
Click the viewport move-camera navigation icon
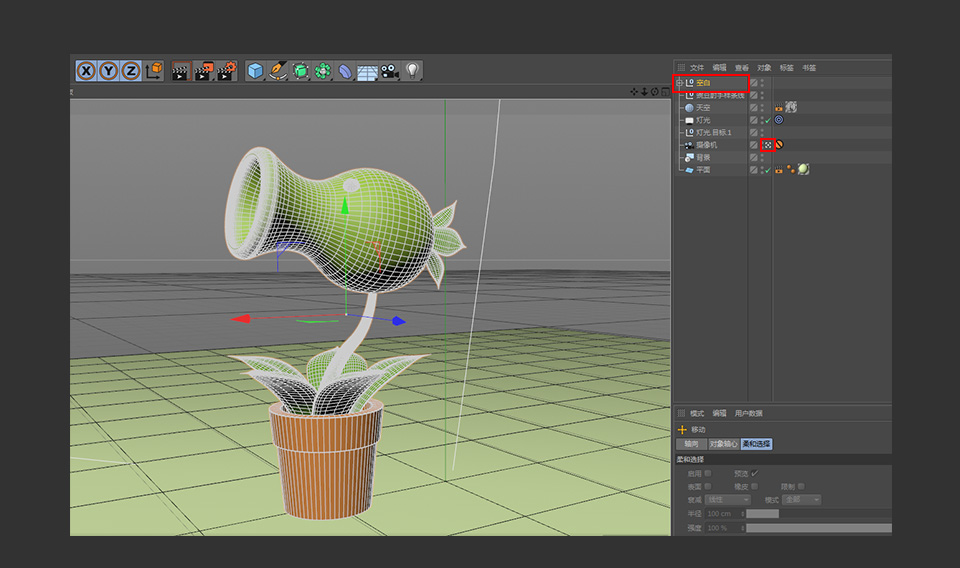pos(634,92)
